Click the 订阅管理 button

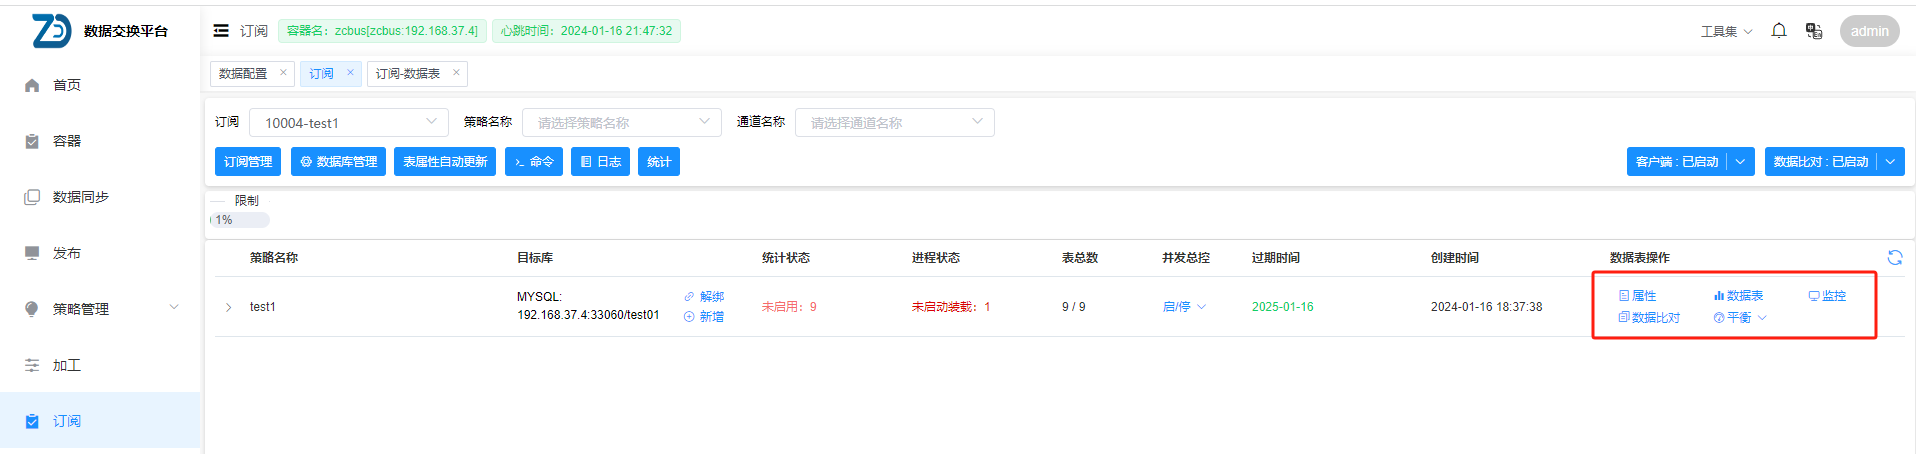(x=248, y=162)
